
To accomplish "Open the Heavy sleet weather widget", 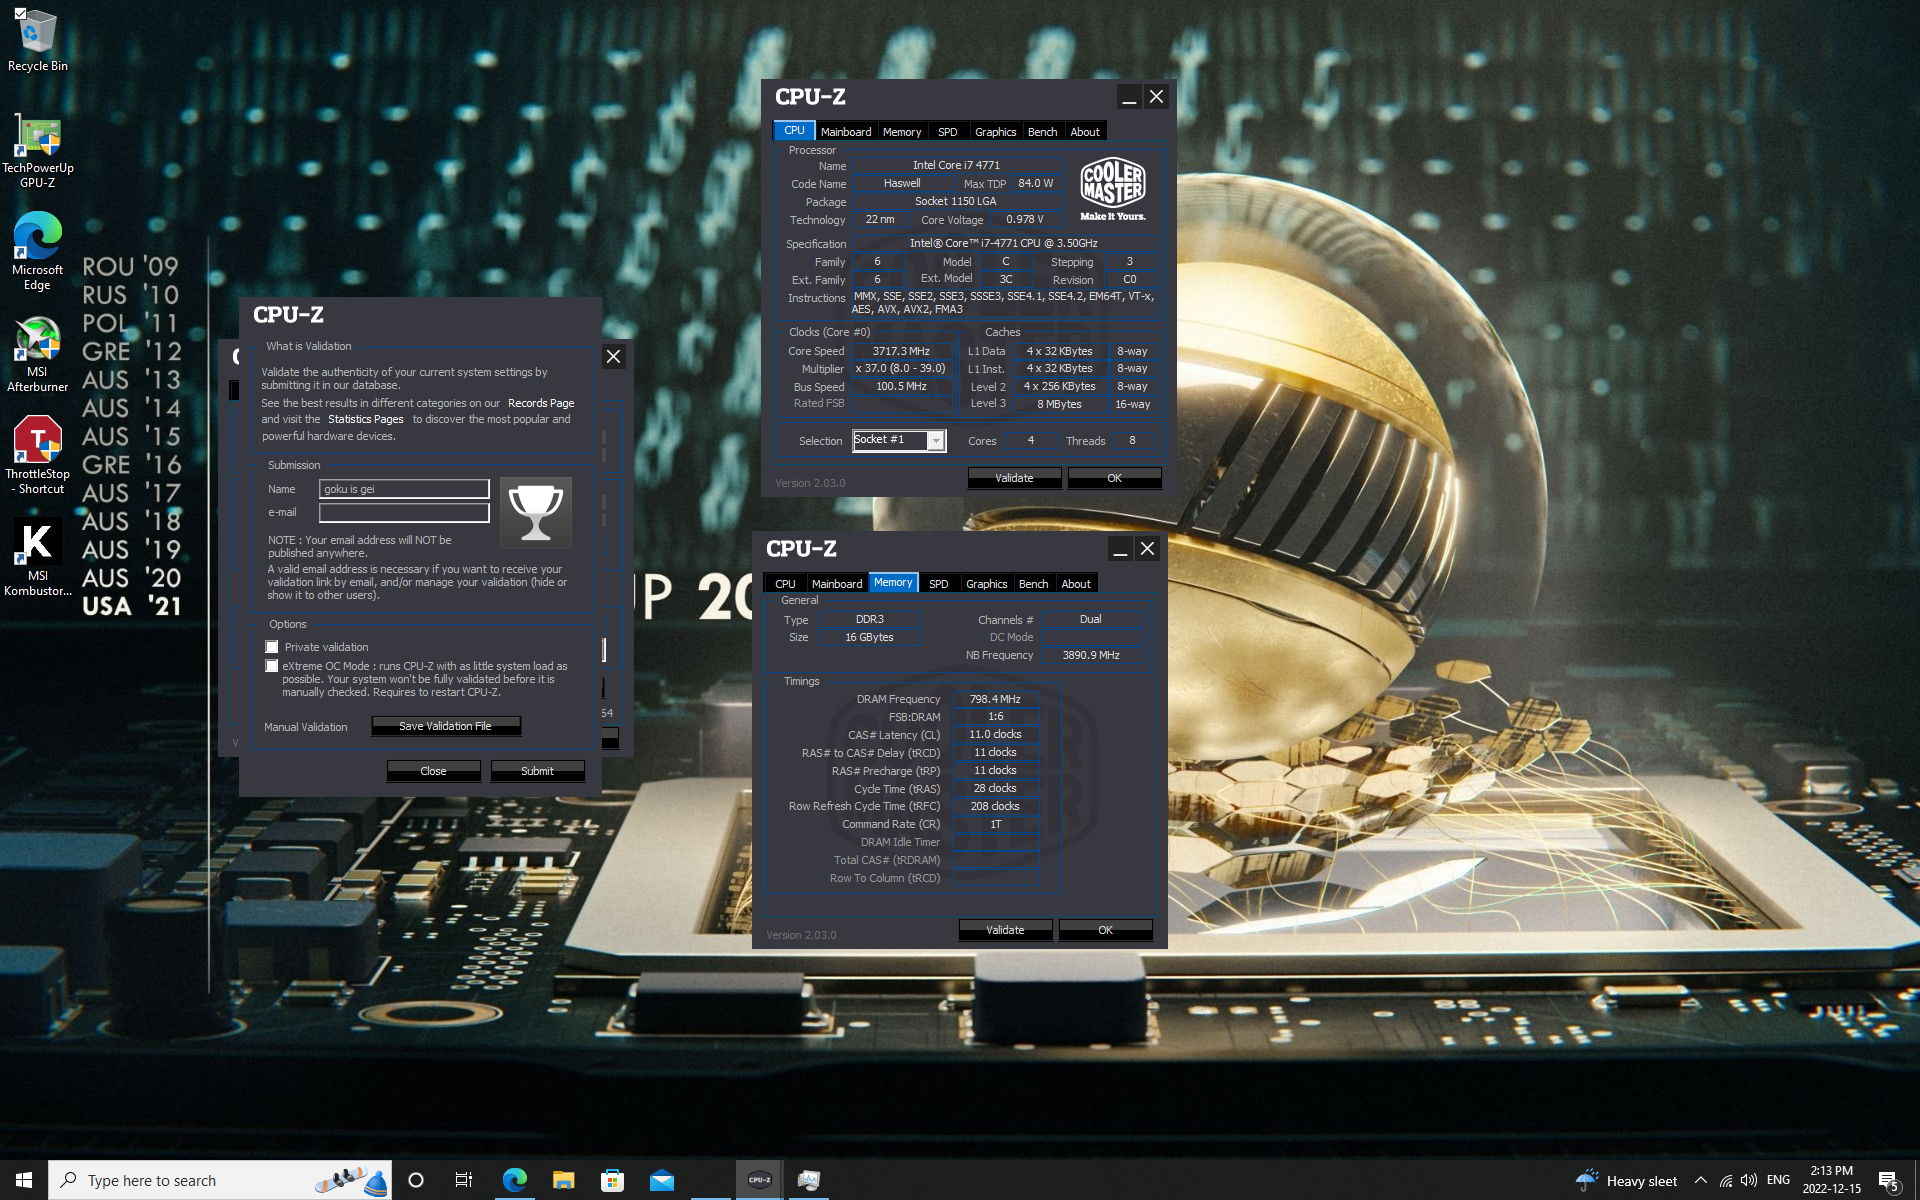I will click(x=1627, y=1180).
